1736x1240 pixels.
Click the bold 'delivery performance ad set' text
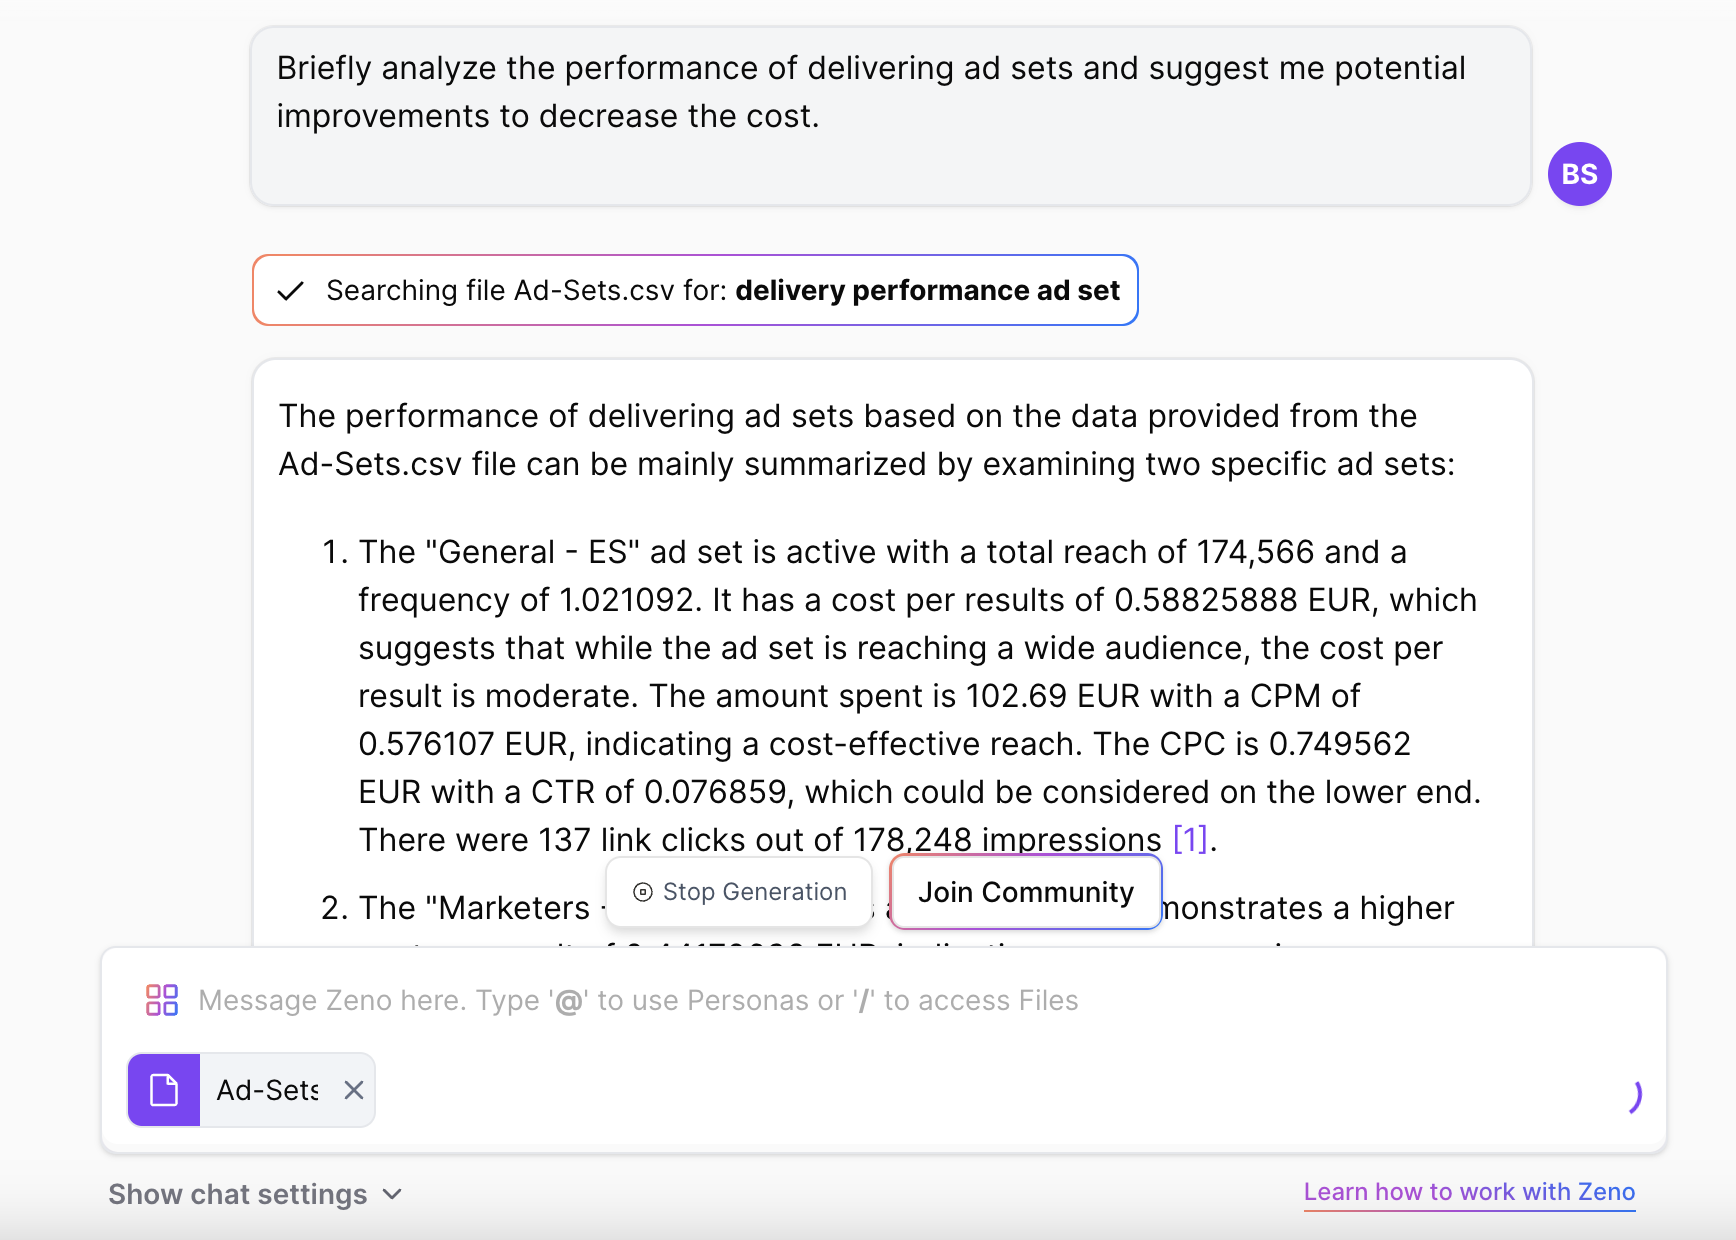coord(927,290)
